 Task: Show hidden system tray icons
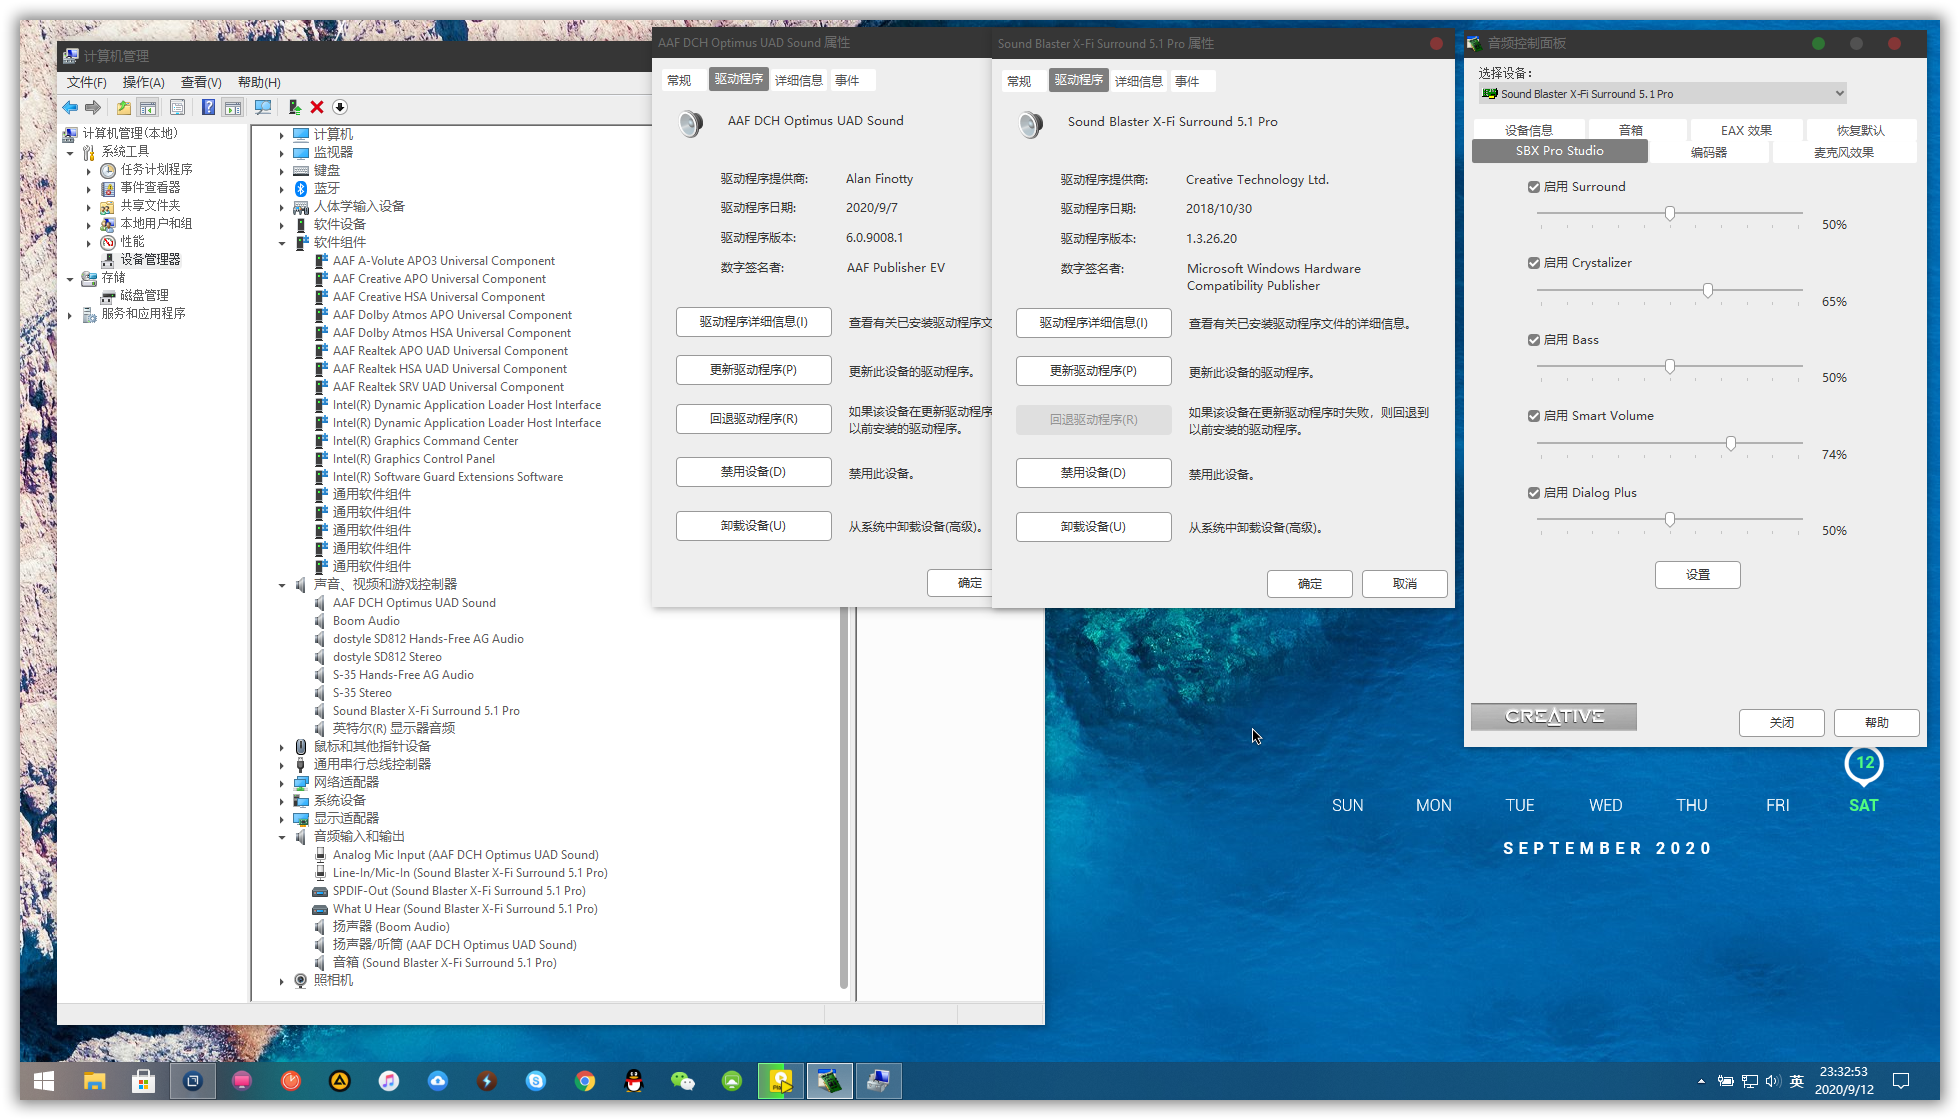(x=1701, y=1081)
